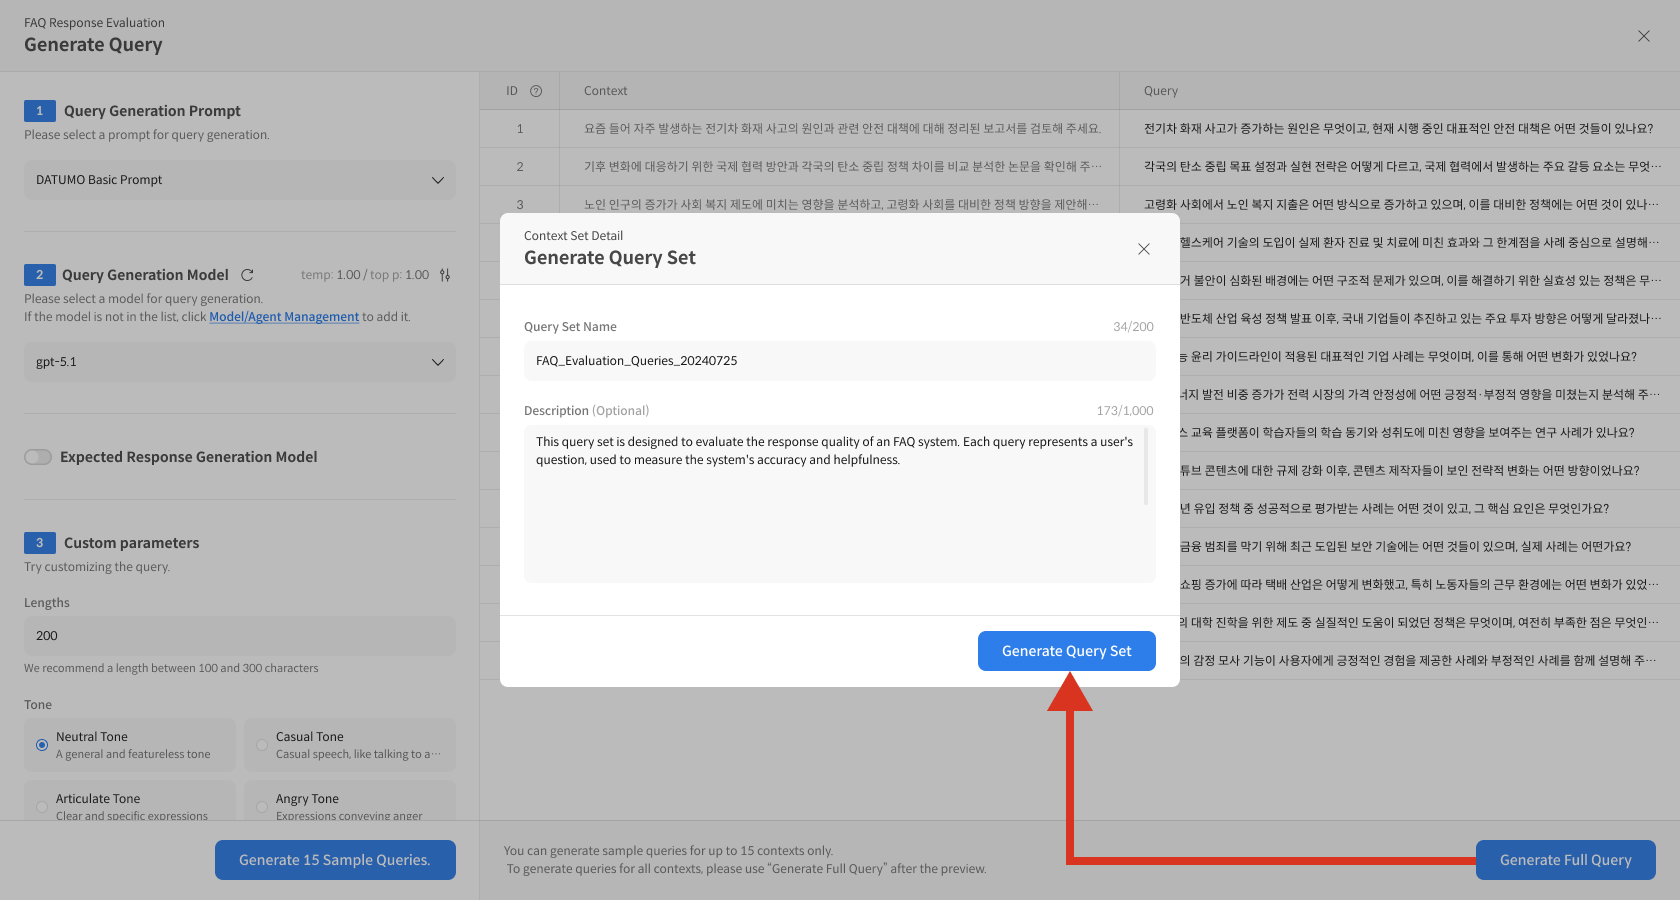Open the temp/top p settings slider icon
The image size is (1680, 900).
coord(445,275)
